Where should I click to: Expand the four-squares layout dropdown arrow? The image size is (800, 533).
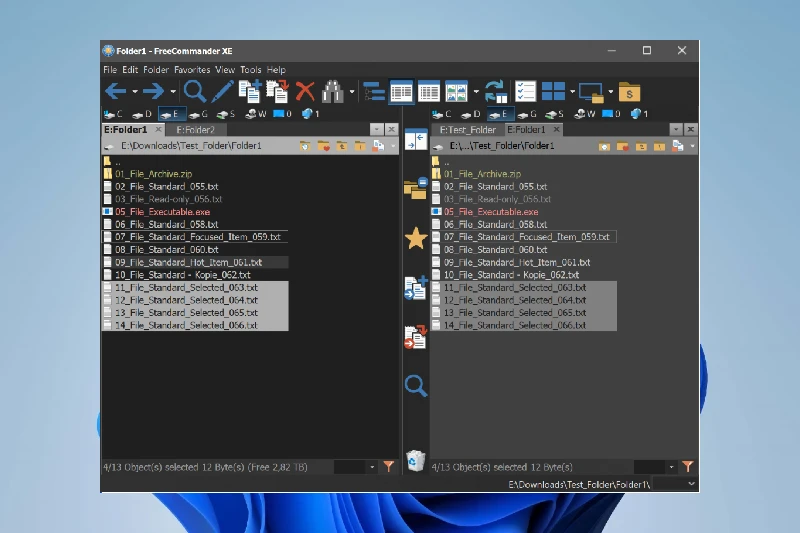(x=572, y=92)
